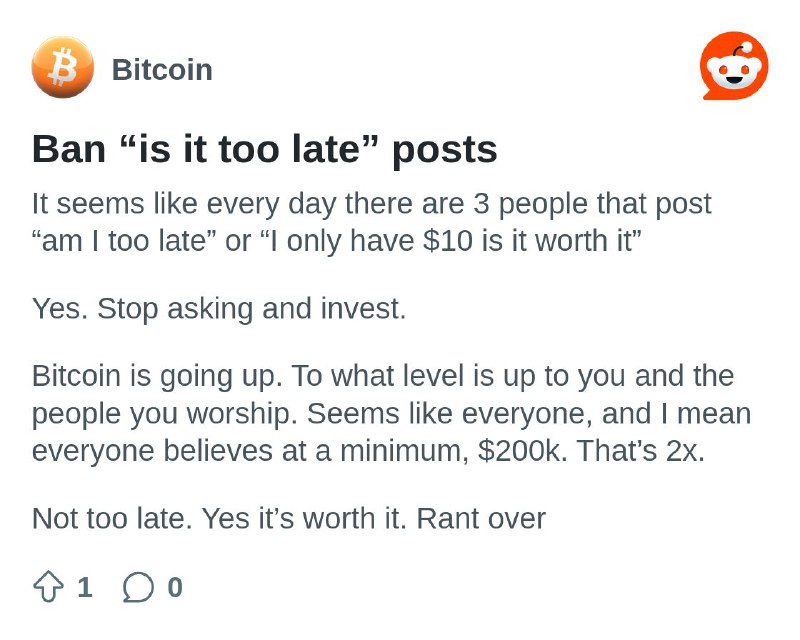Select the paragraph beginning 'It seems like every day'
Image resolution: width=800 pixels, height=640 pixels.
371,222
